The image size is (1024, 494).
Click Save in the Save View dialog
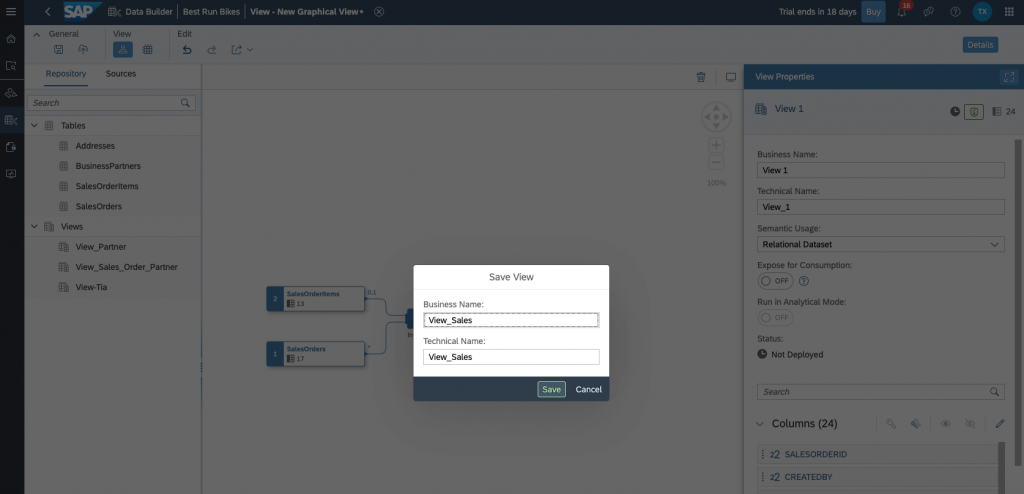pos(551,389)
